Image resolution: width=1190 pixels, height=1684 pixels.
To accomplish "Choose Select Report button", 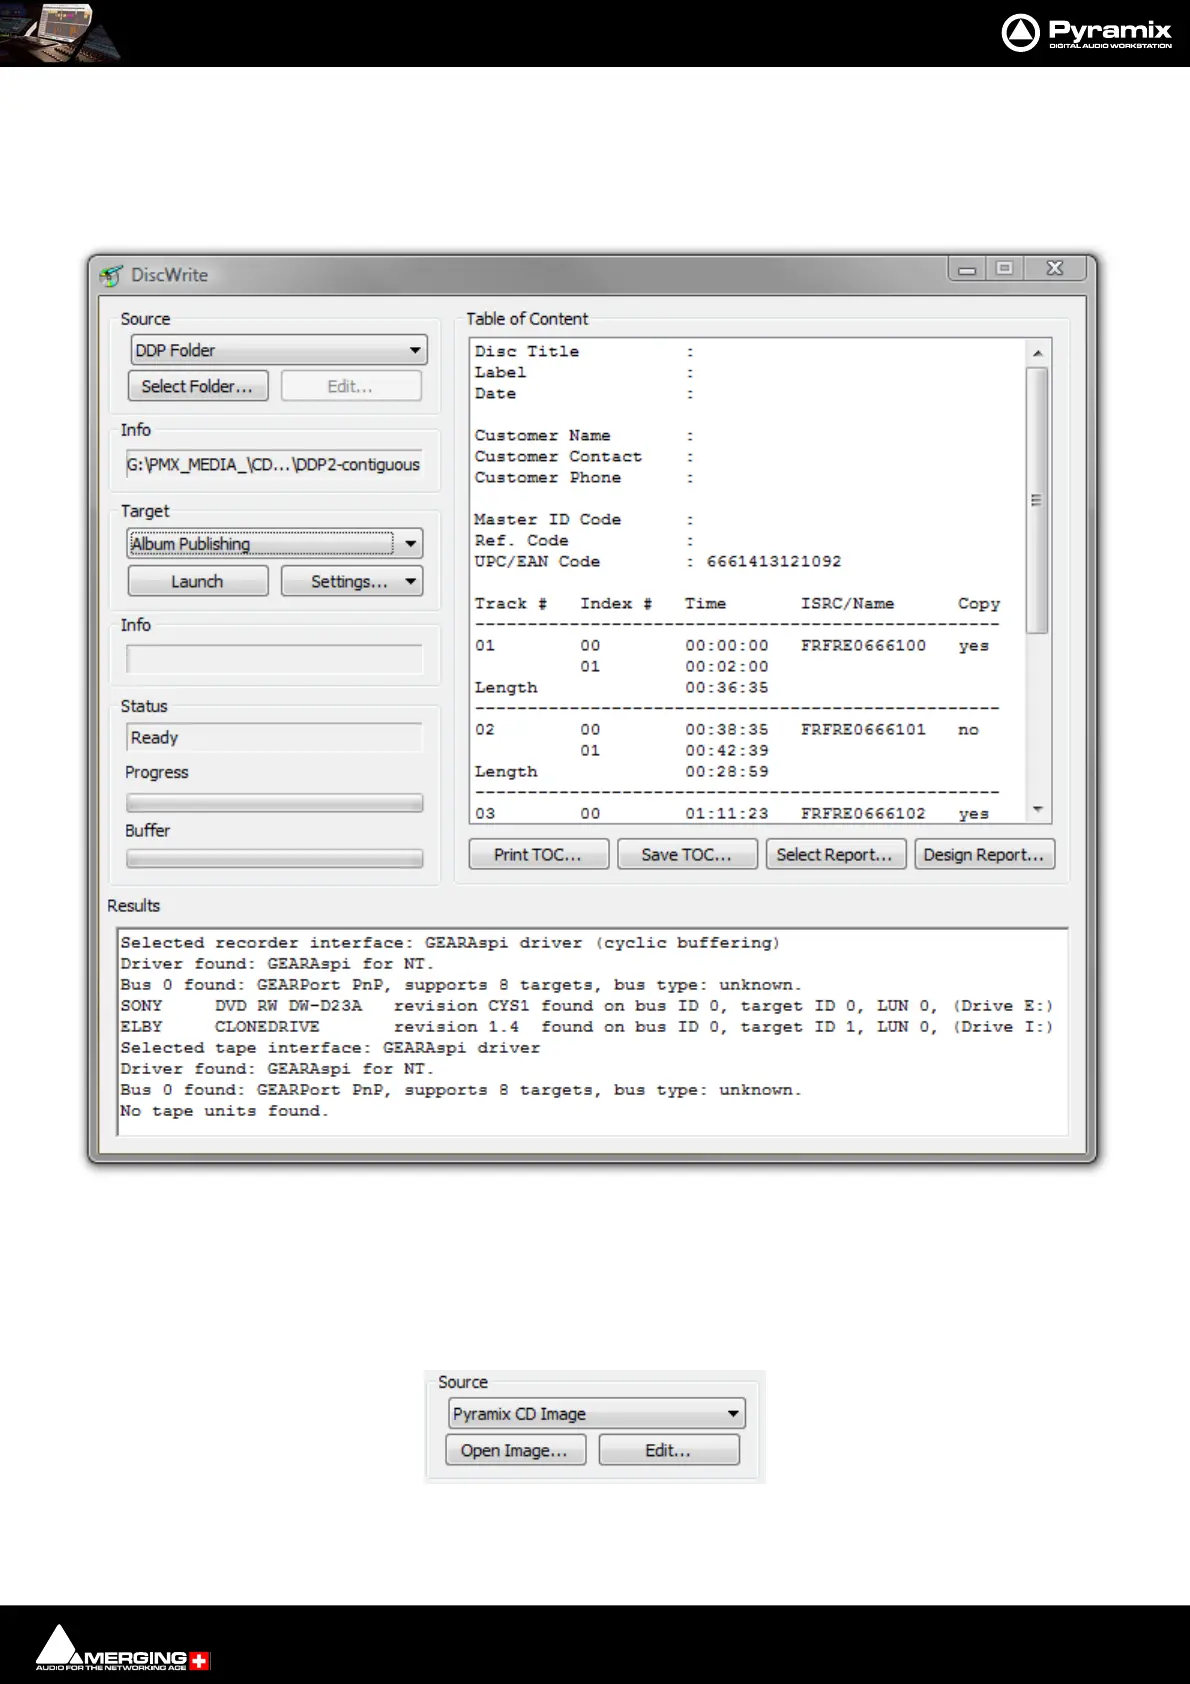I will pos(835,855).
